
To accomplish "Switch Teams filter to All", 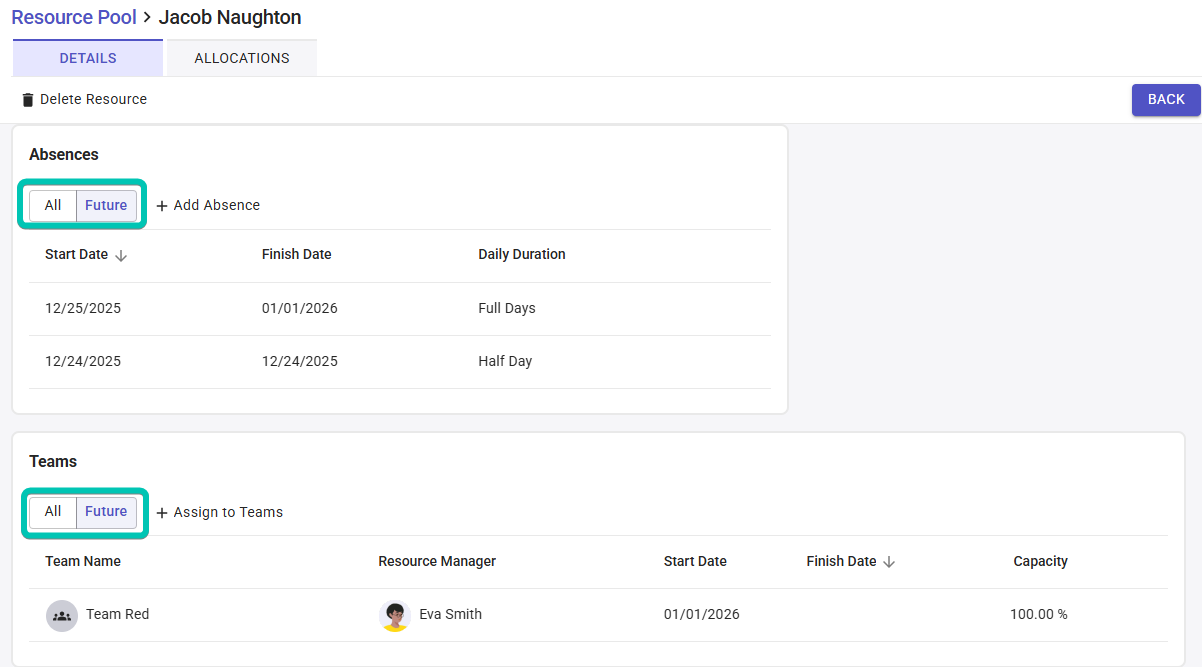I will coord(53,512).
